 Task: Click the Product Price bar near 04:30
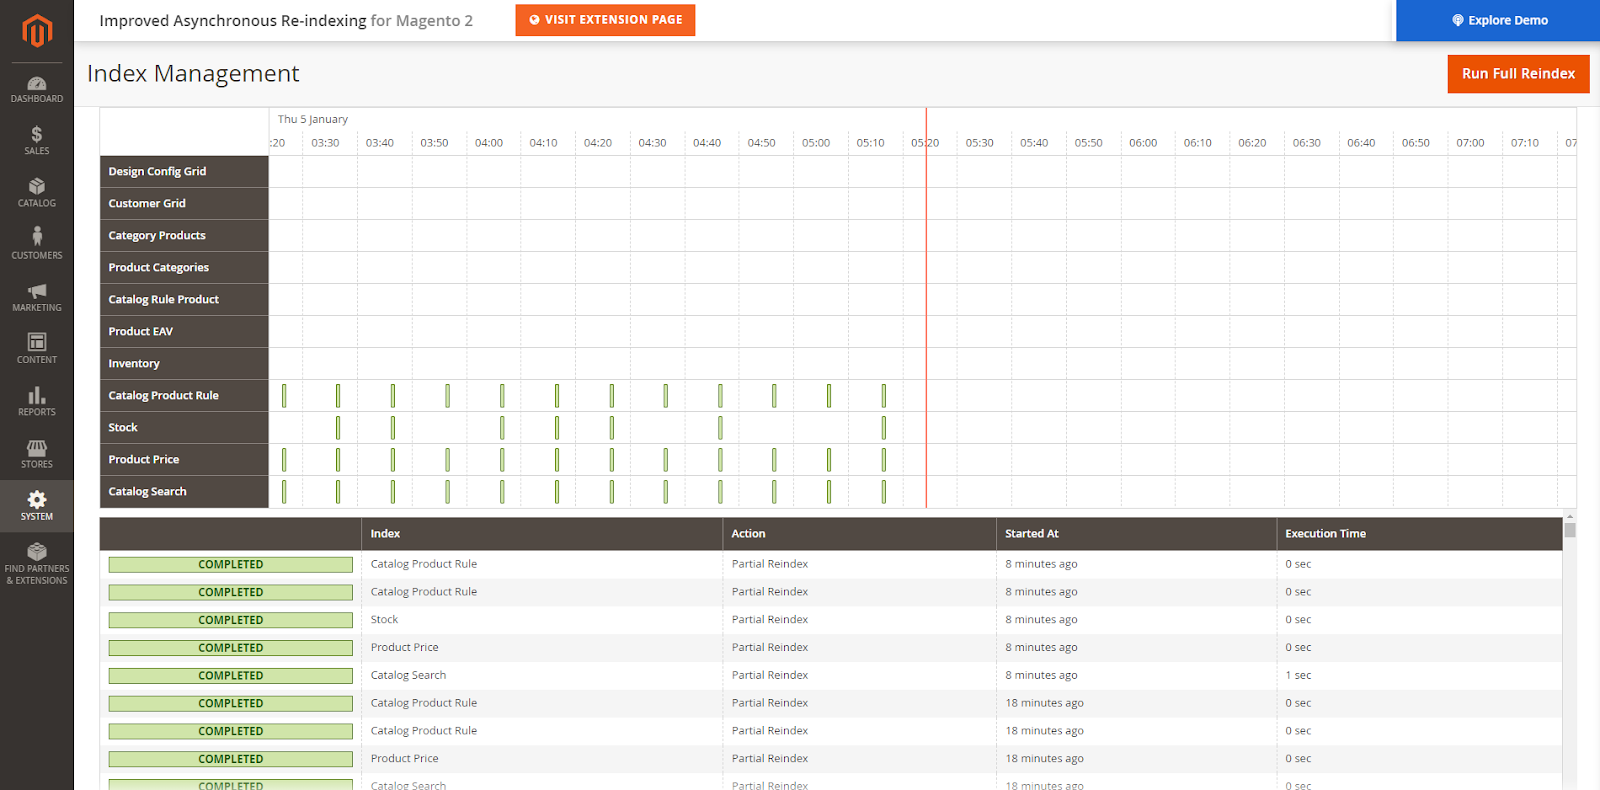coord(666,460)
